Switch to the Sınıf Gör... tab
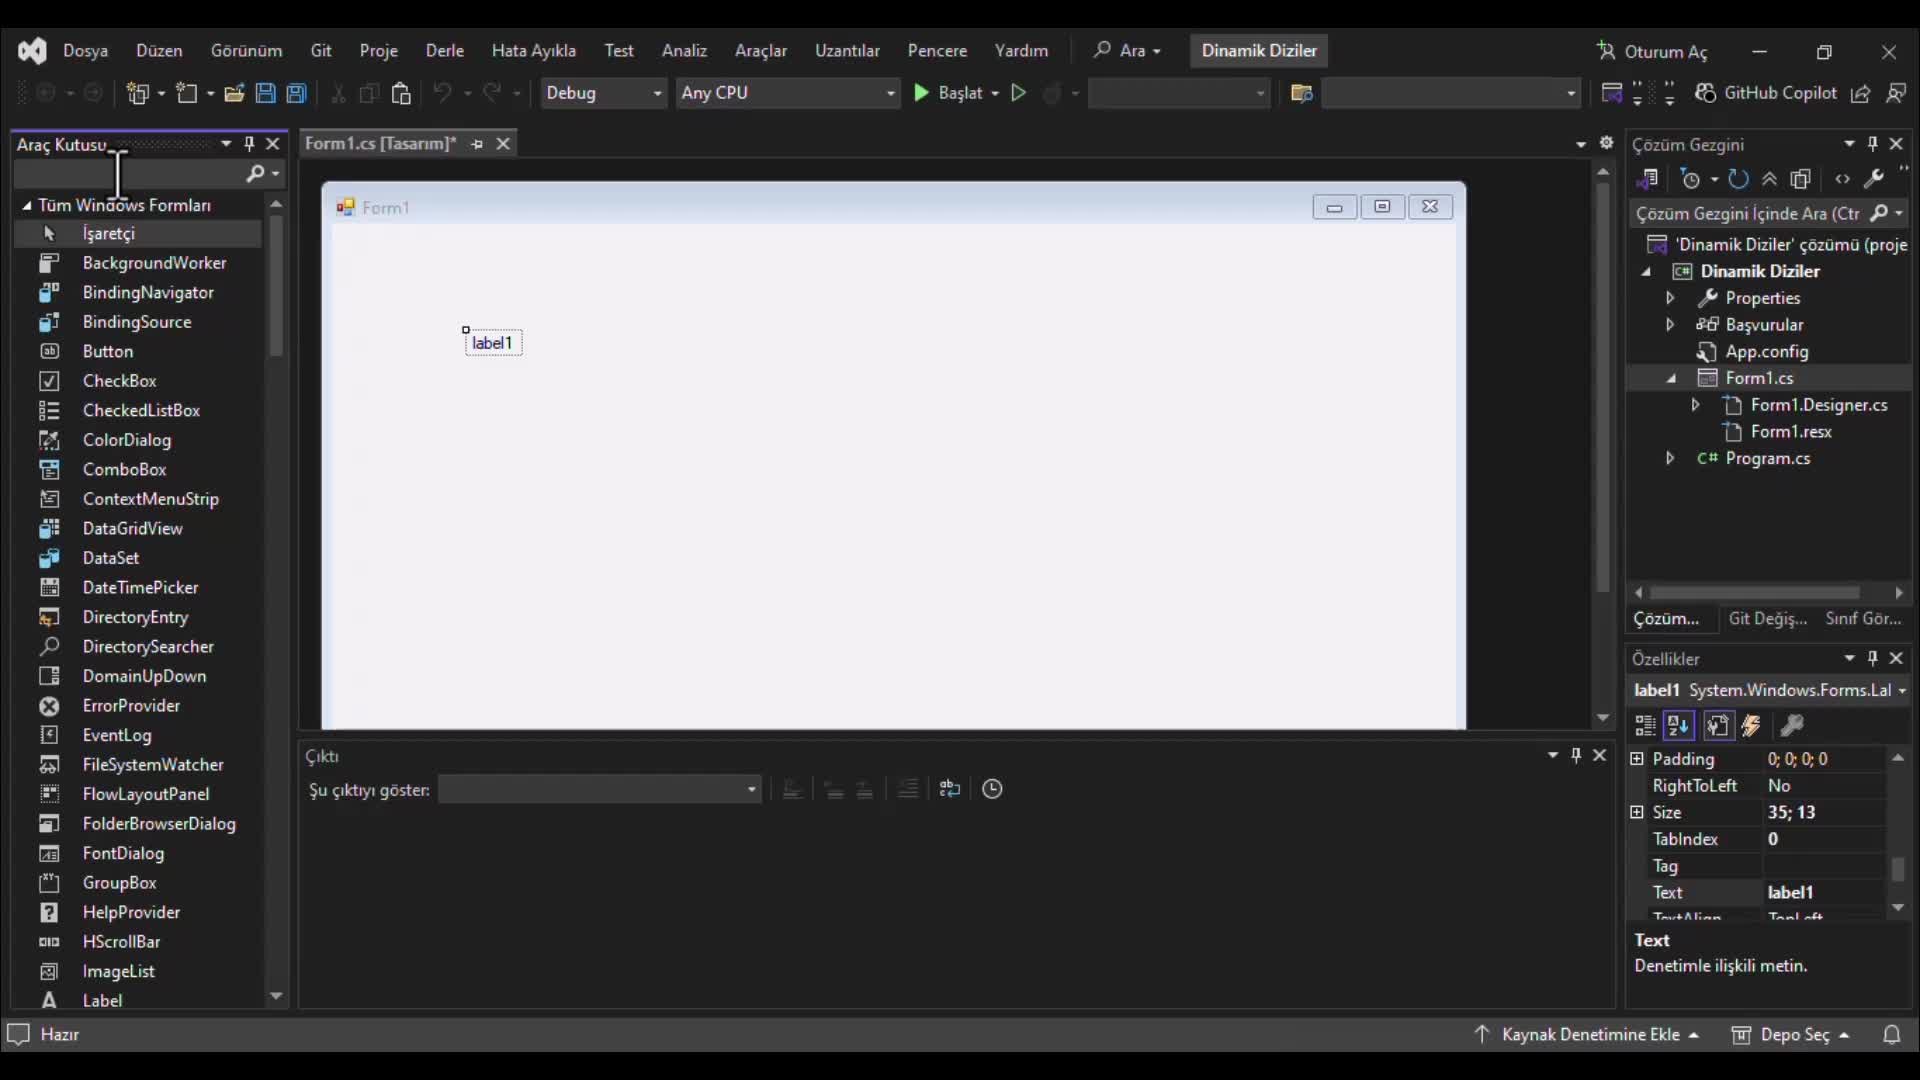1920x1080 pixels. 1864,619
